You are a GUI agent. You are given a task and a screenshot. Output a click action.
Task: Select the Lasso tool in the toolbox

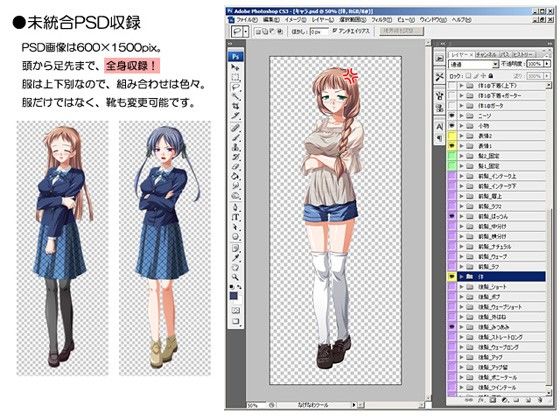[235, 86]
